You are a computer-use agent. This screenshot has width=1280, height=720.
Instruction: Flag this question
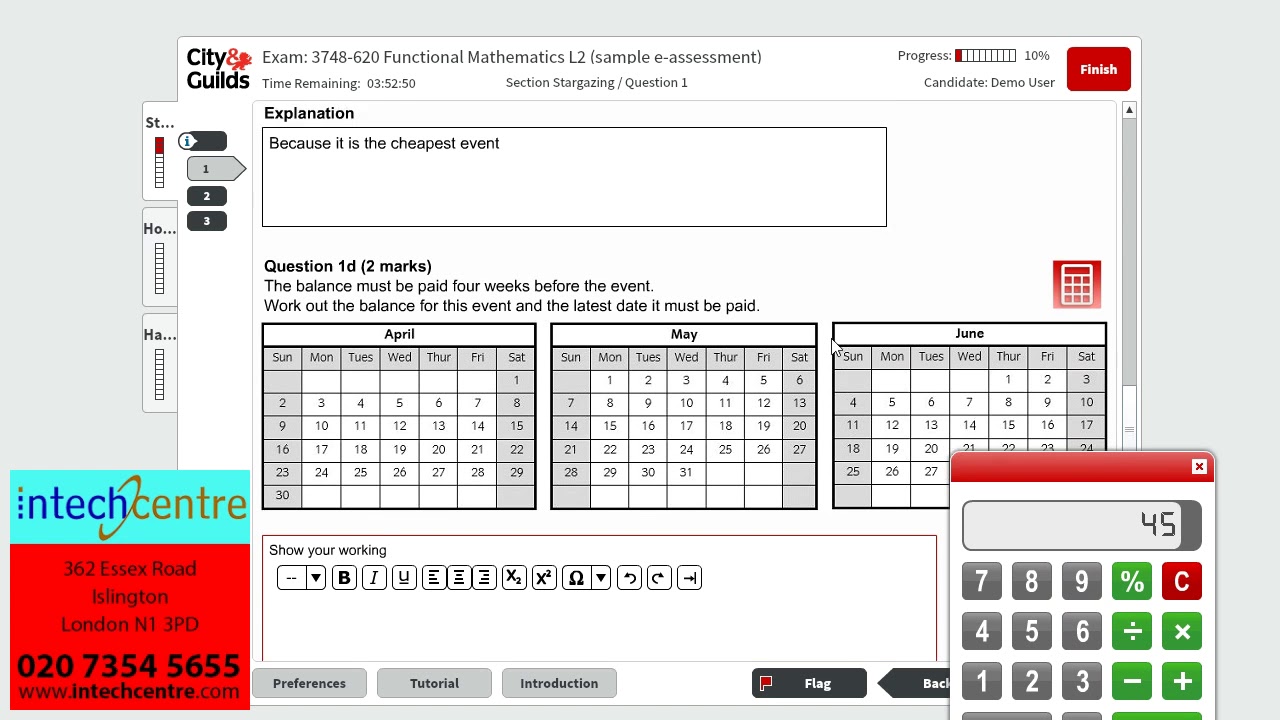pyautogui.click(x=809, y=683)
